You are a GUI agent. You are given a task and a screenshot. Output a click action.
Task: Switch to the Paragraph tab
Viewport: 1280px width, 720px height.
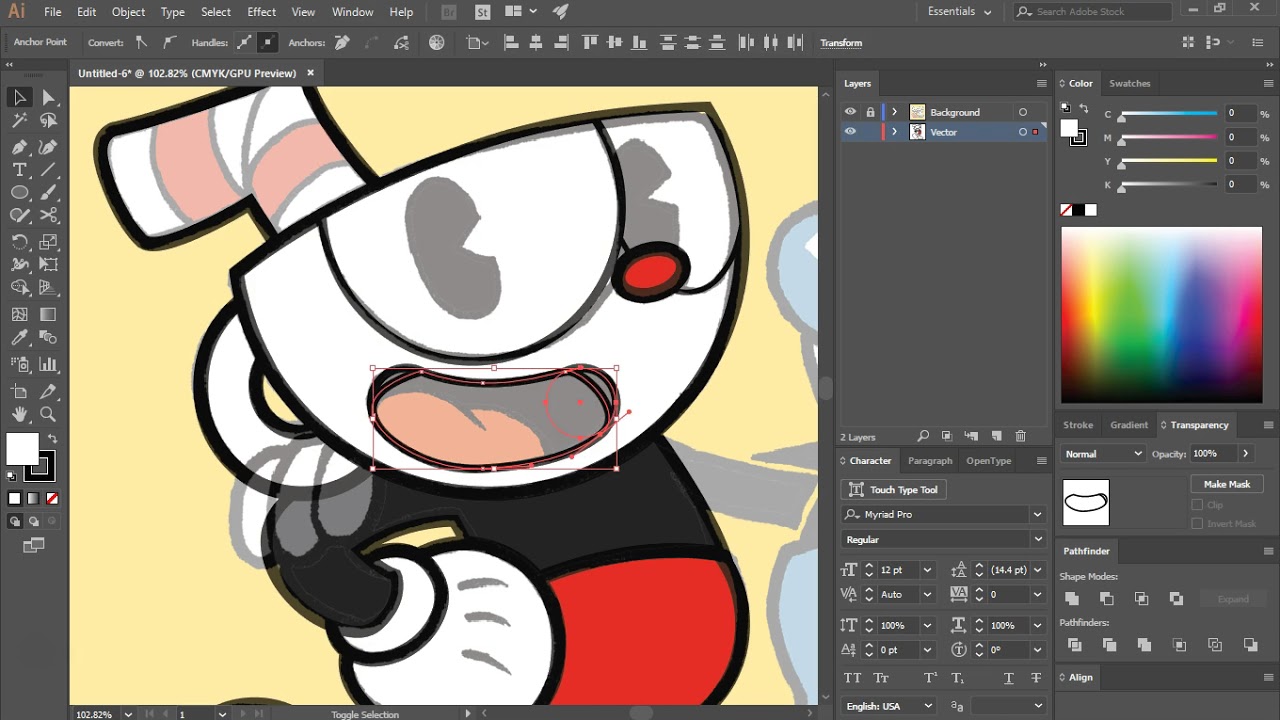click(x=930, y=461)
